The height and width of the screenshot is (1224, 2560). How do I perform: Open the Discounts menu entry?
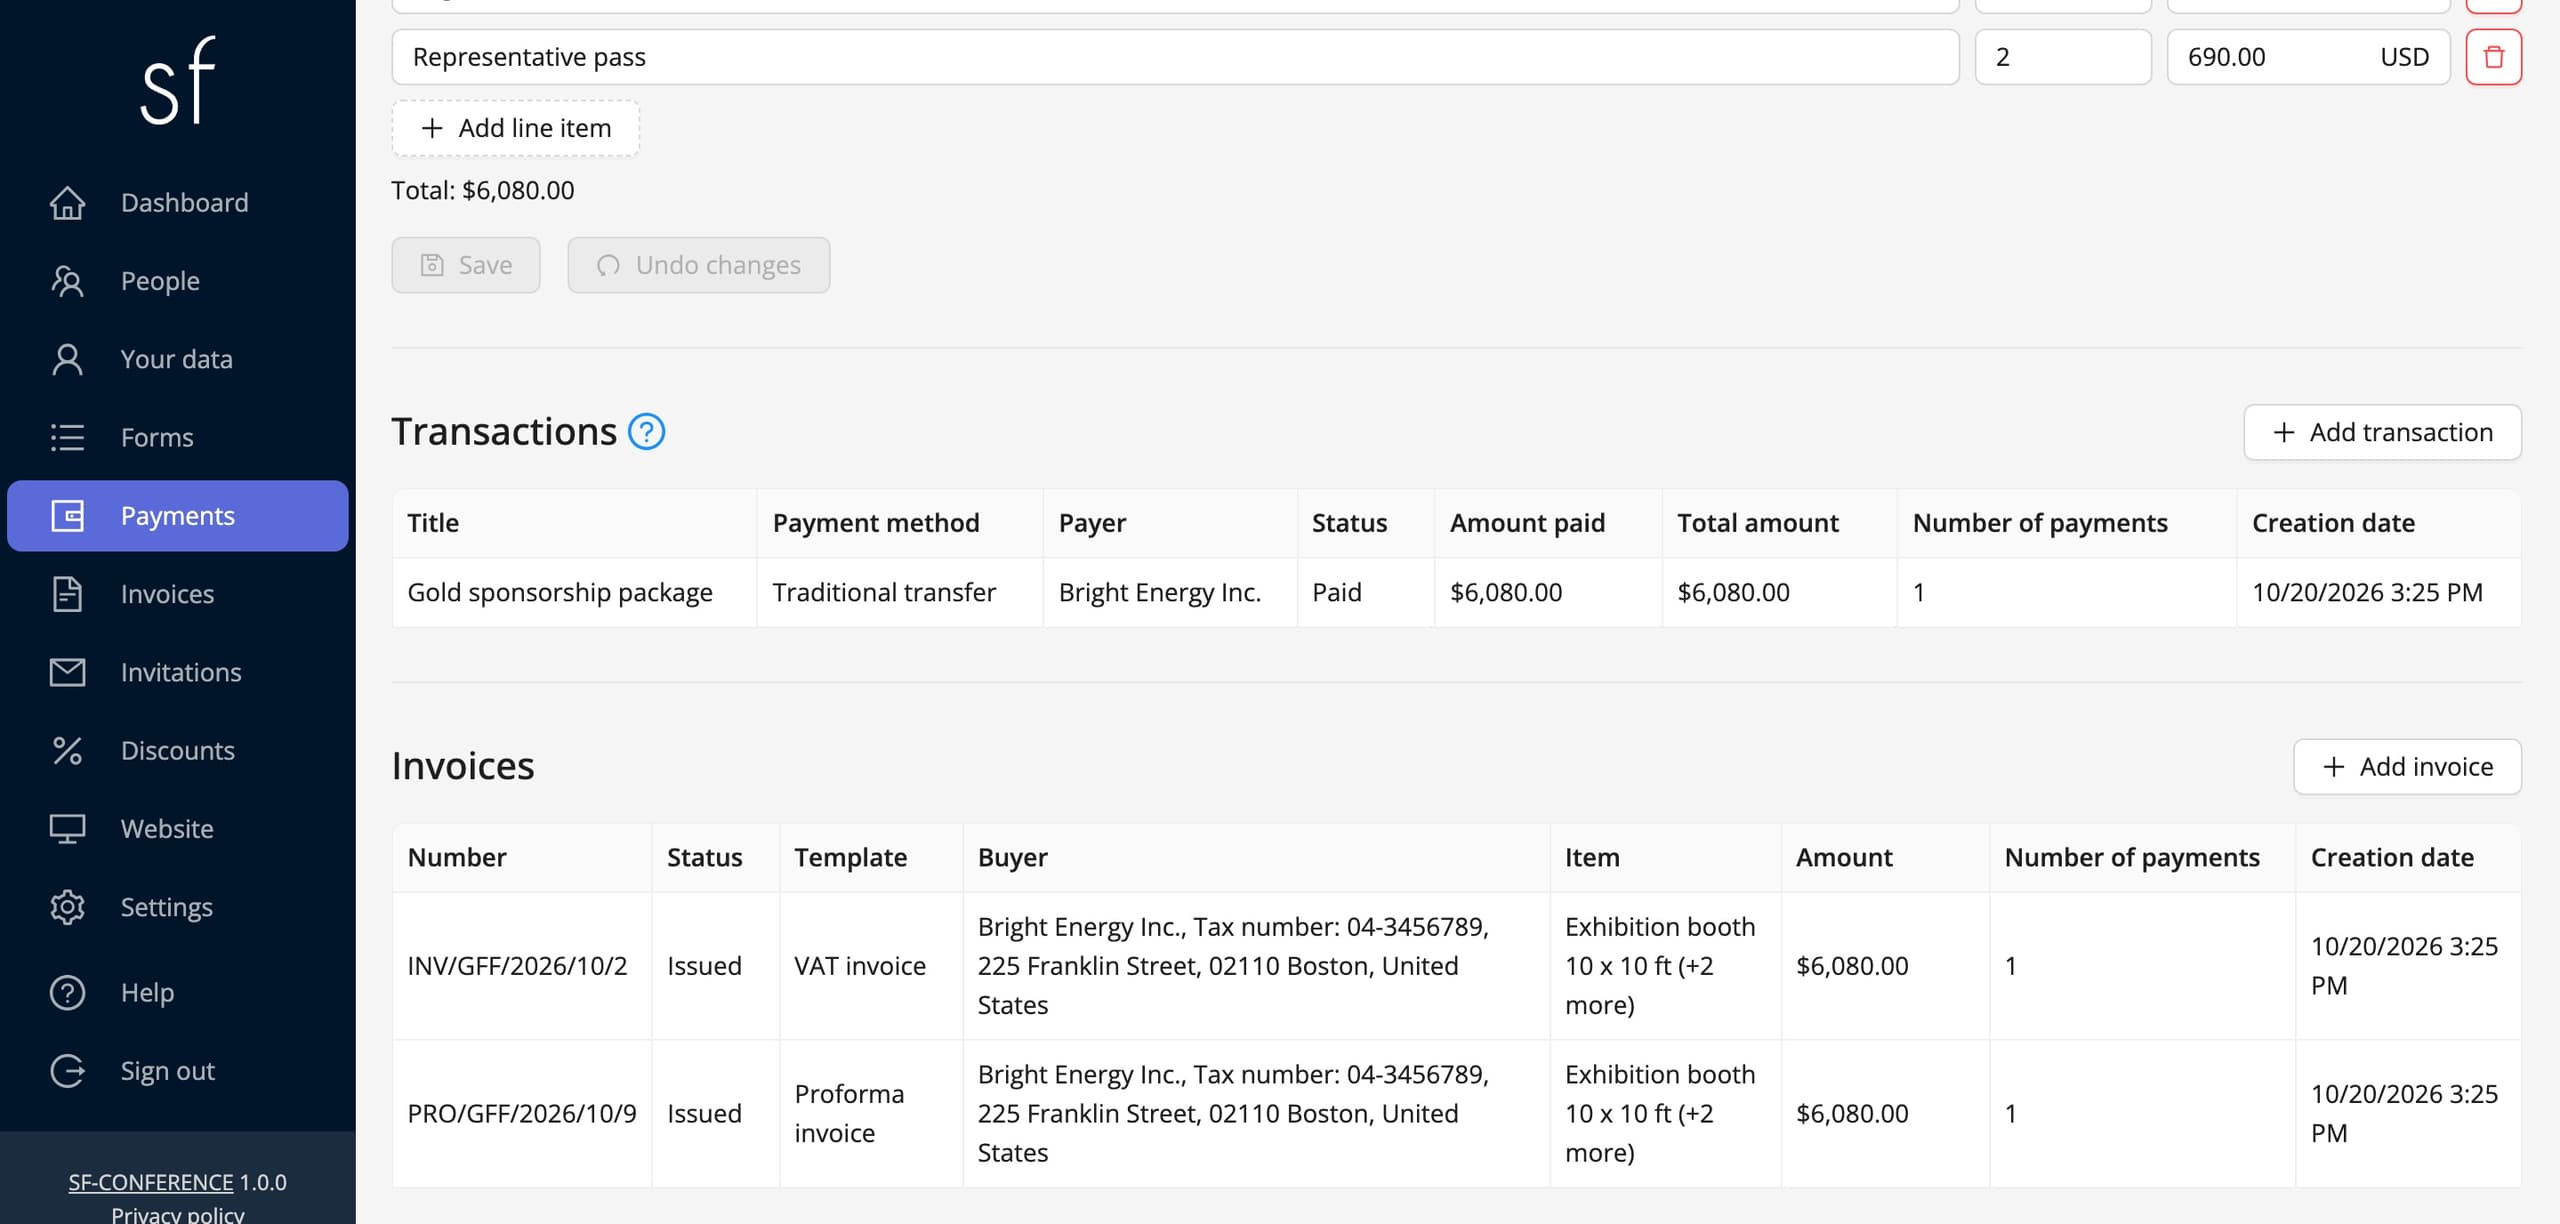[x=178, y=750]
